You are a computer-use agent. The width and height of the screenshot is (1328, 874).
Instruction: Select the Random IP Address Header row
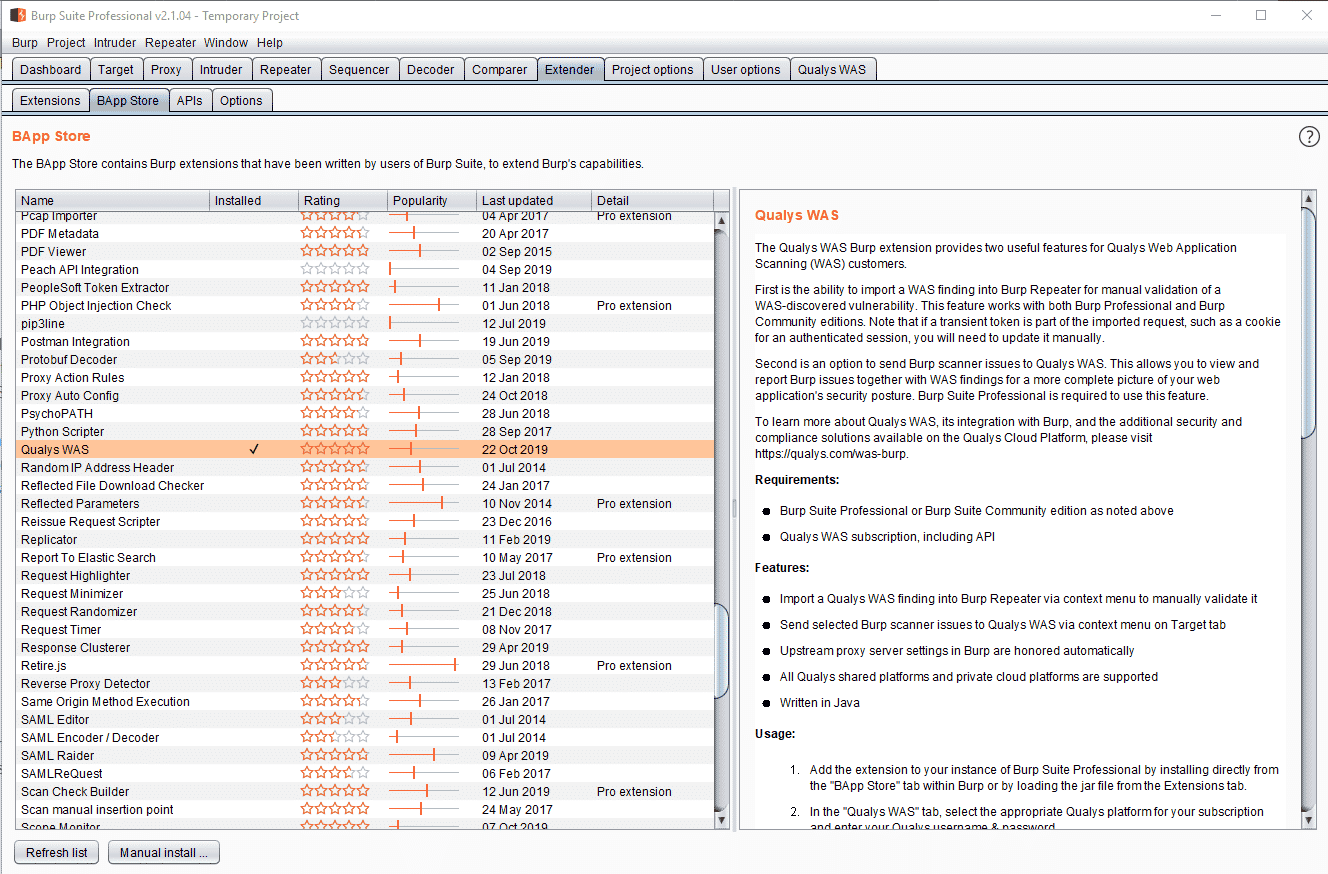tap(365, 468)
